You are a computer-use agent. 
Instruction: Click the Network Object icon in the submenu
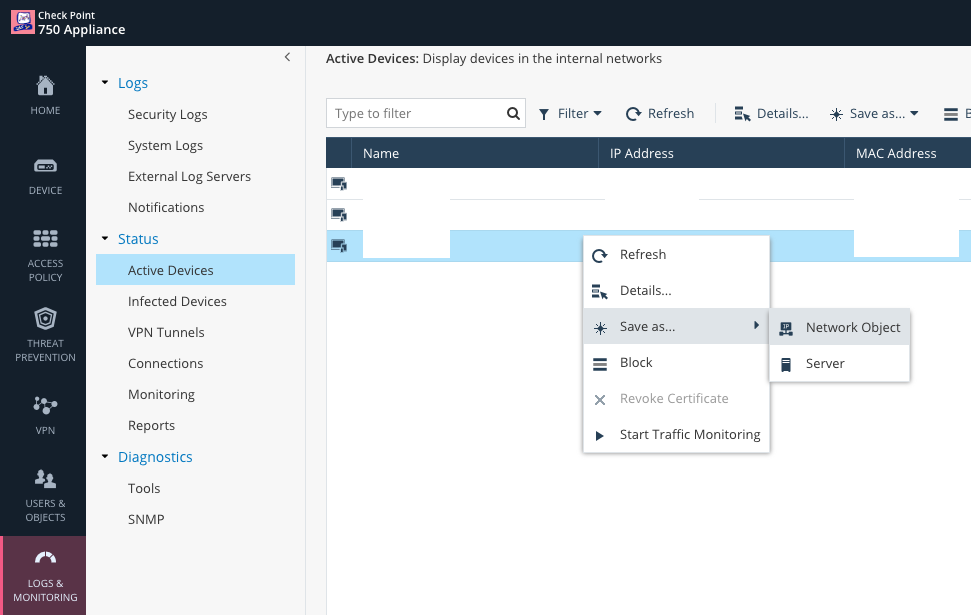(786, 328)
